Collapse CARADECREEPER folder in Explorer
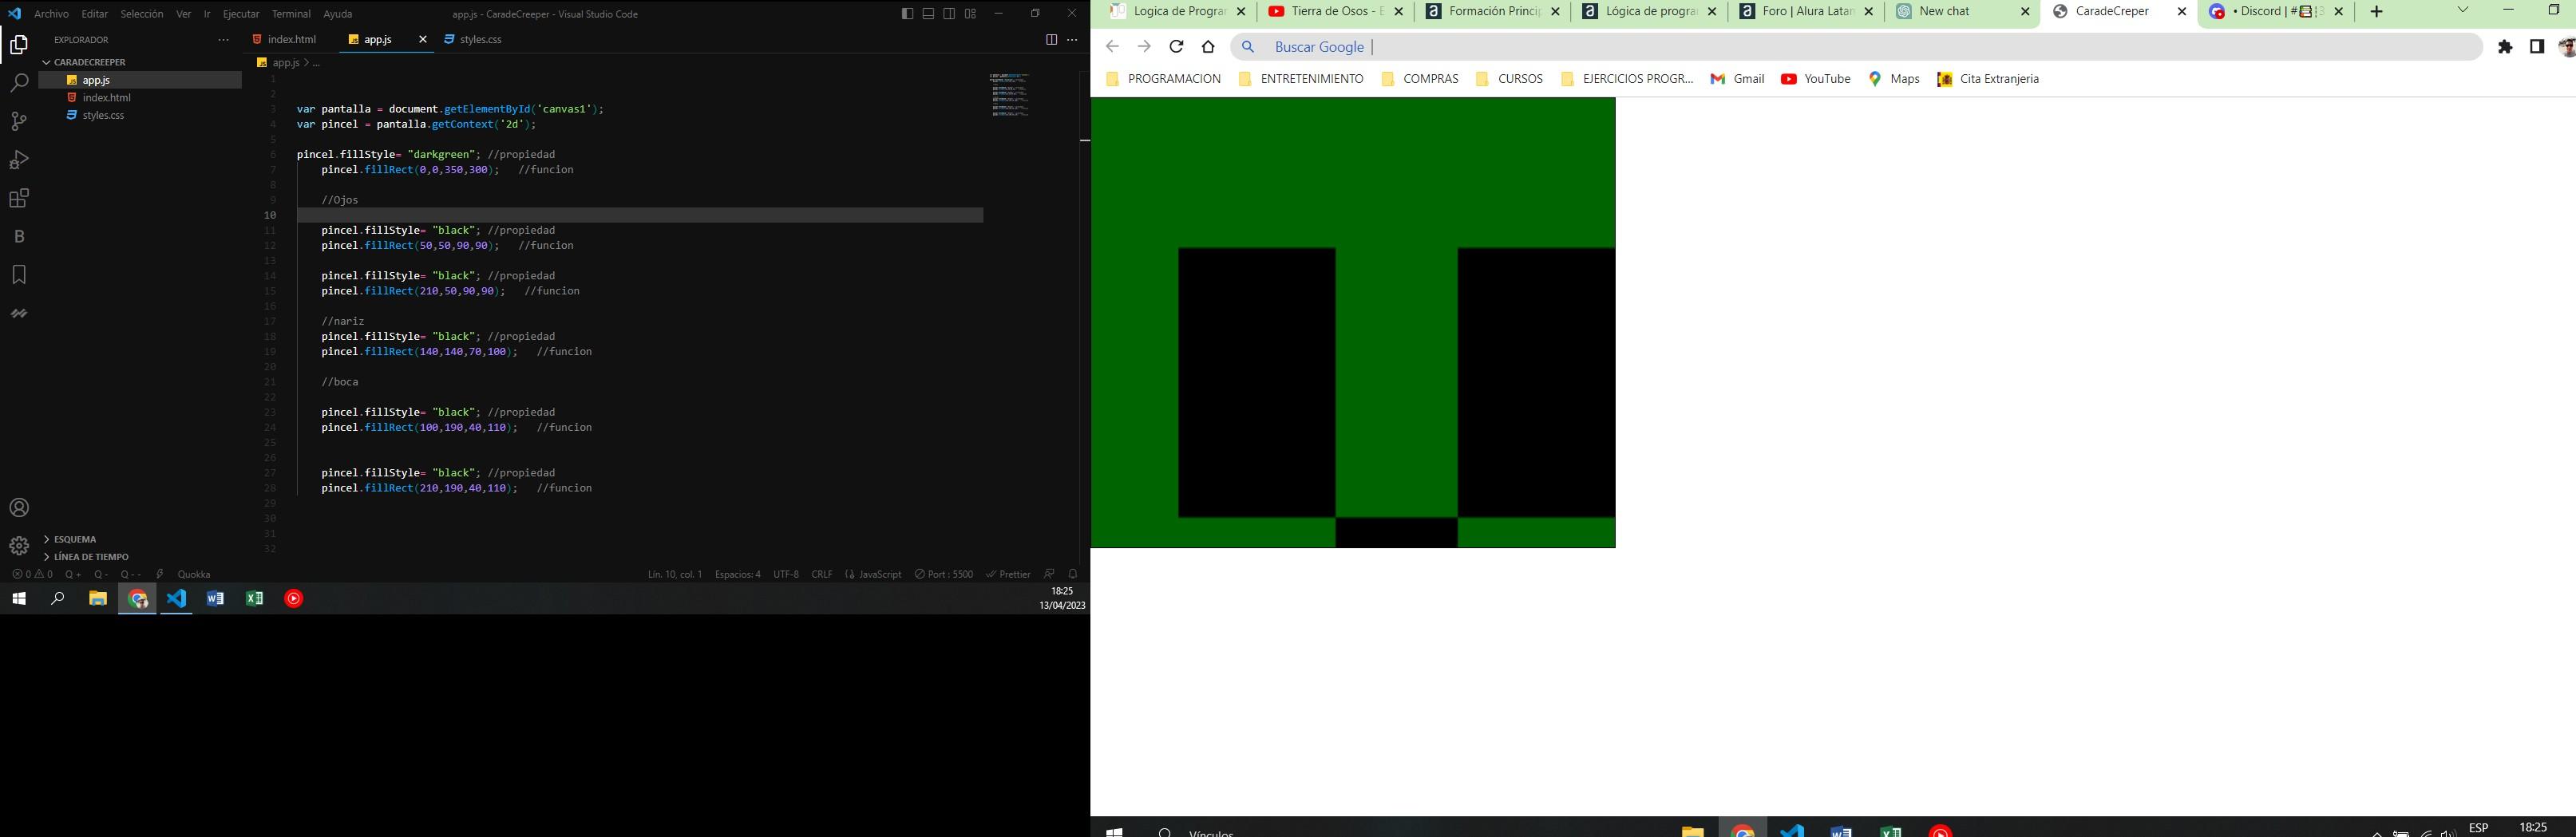The image size is (2576, 837). (90, 62)
